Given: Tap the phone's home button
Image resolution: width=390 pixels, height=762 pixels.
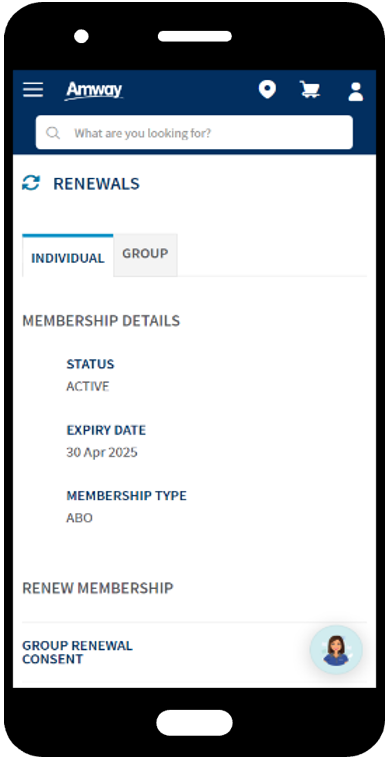Looking at the screenshot, I should point(194,723).
